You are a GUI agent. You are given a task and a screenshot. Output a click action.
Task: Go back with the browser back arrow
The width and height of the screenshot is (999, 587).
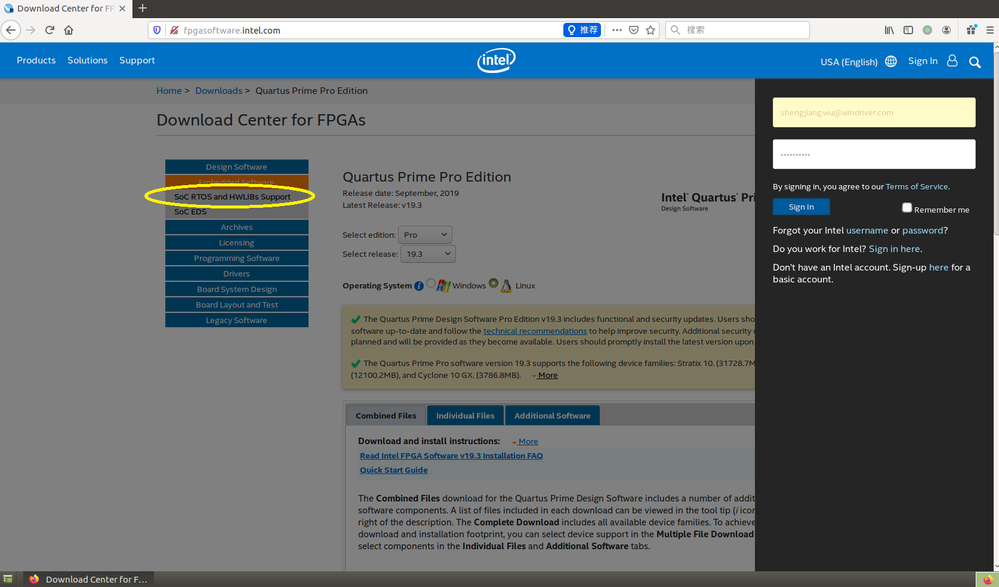click(x=11, y=30)
